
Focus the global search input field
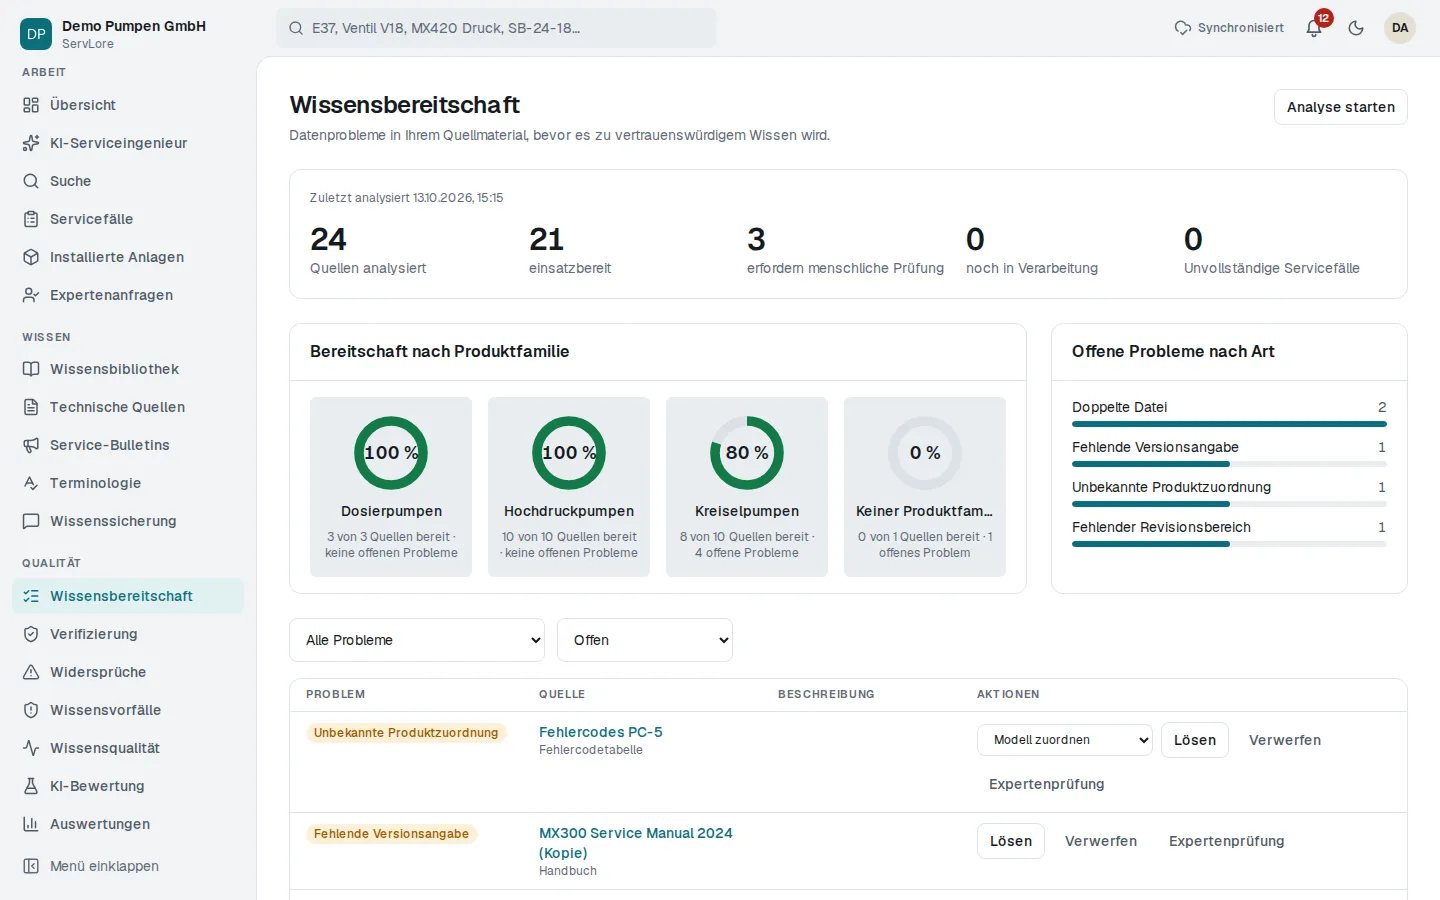[x=496, y=28]
